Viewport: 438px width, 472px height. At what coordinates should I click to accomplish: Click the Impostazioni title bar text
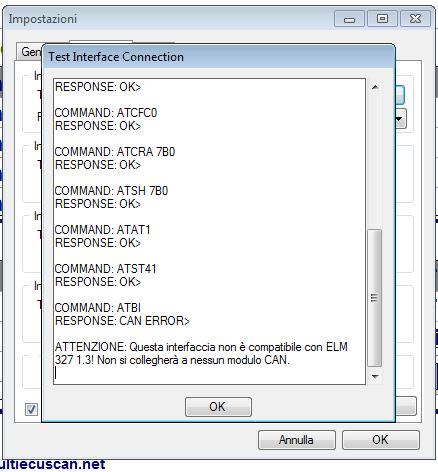click(43, 19)
